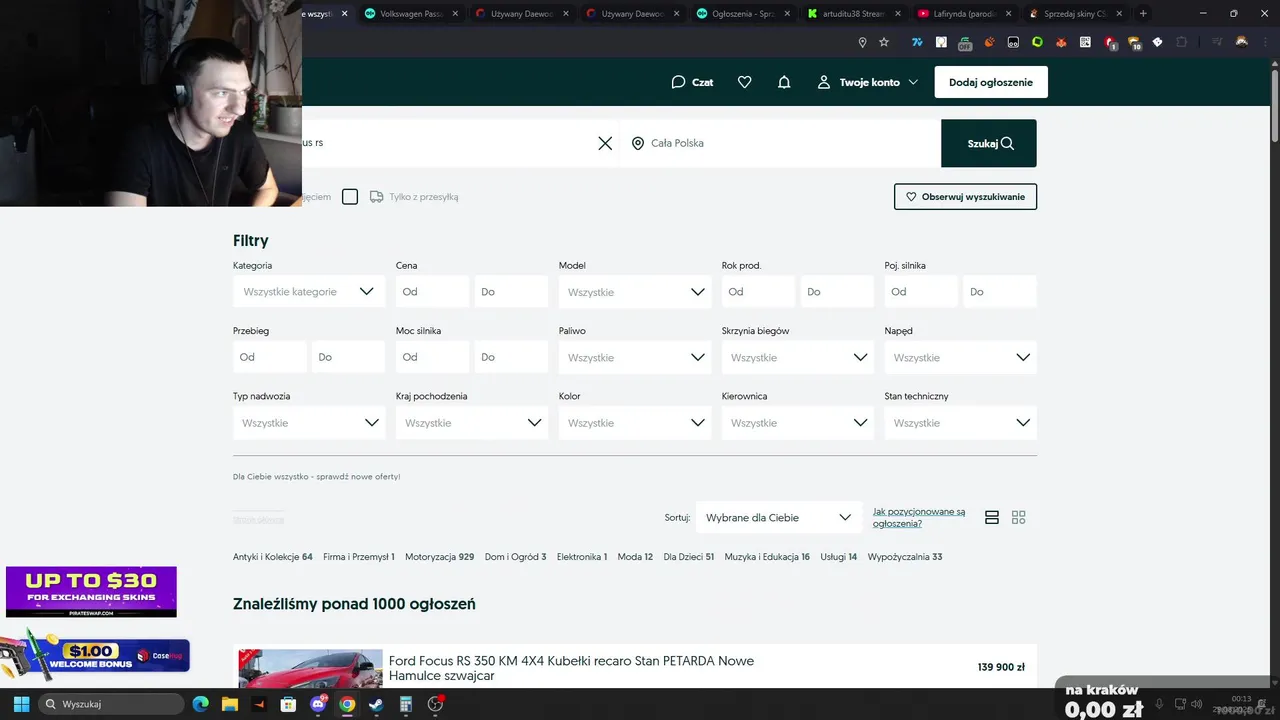Click the Cena Od input field
Screen dimensions: 1280x720
click(432, 292)
